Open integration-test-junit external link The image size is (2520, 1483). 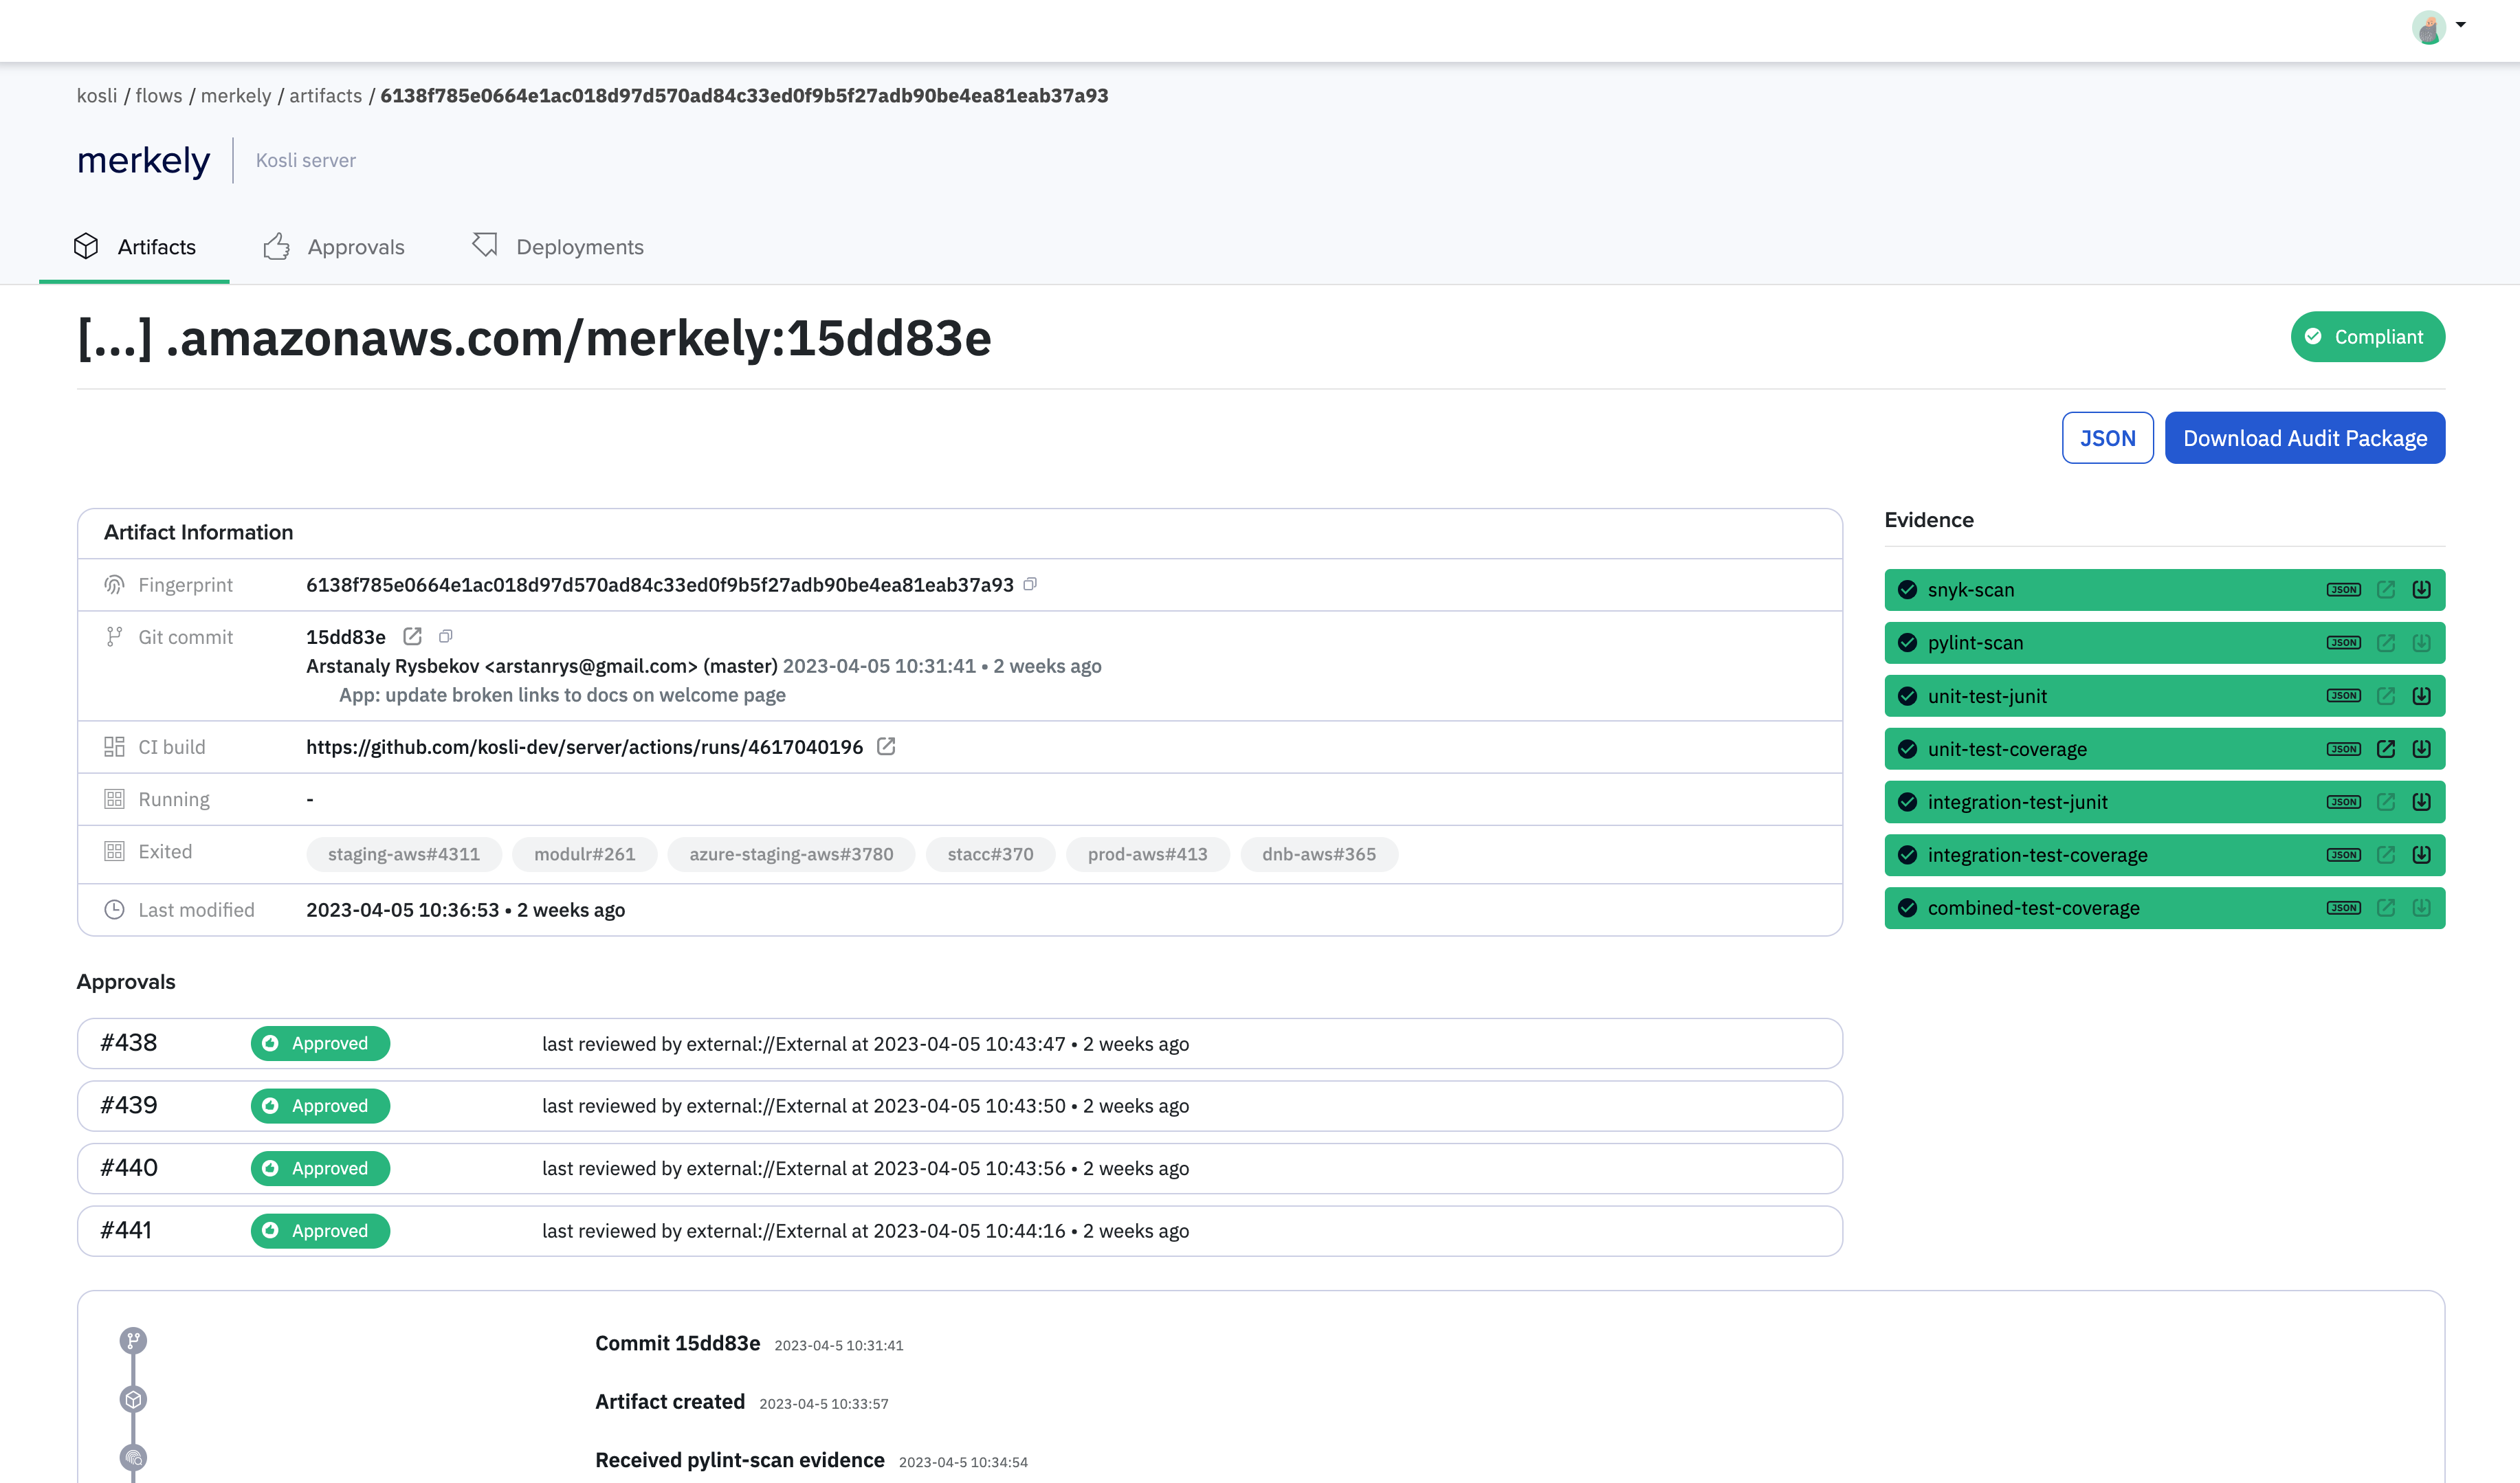2386,802
